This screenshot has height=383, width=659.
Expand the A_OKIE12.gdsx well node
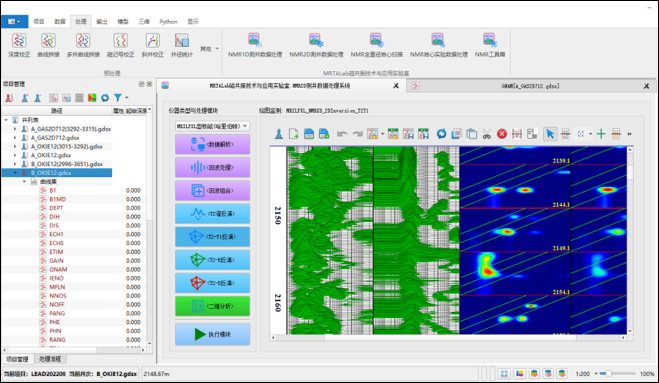(15, 155)
